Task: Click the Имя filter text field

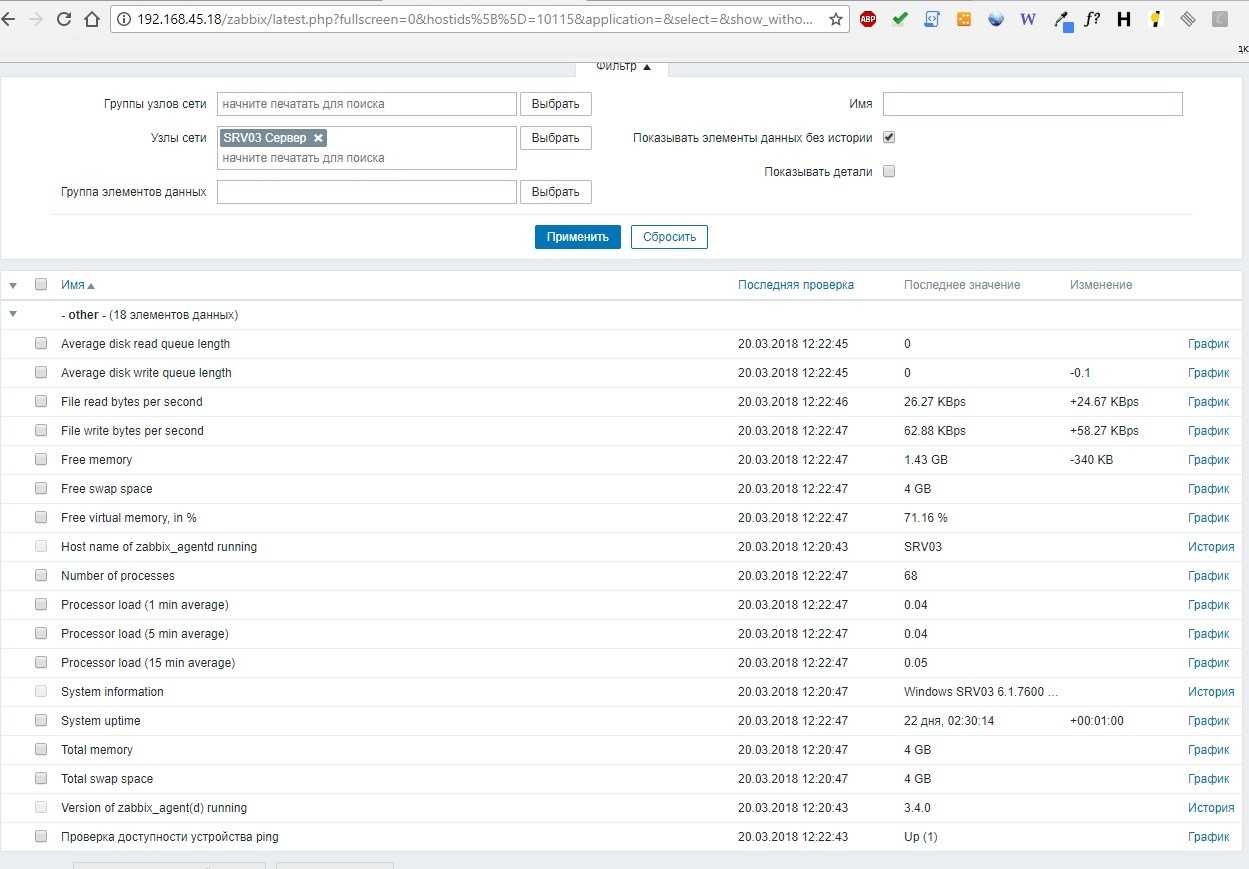Action: click(x=1032, y=104)
